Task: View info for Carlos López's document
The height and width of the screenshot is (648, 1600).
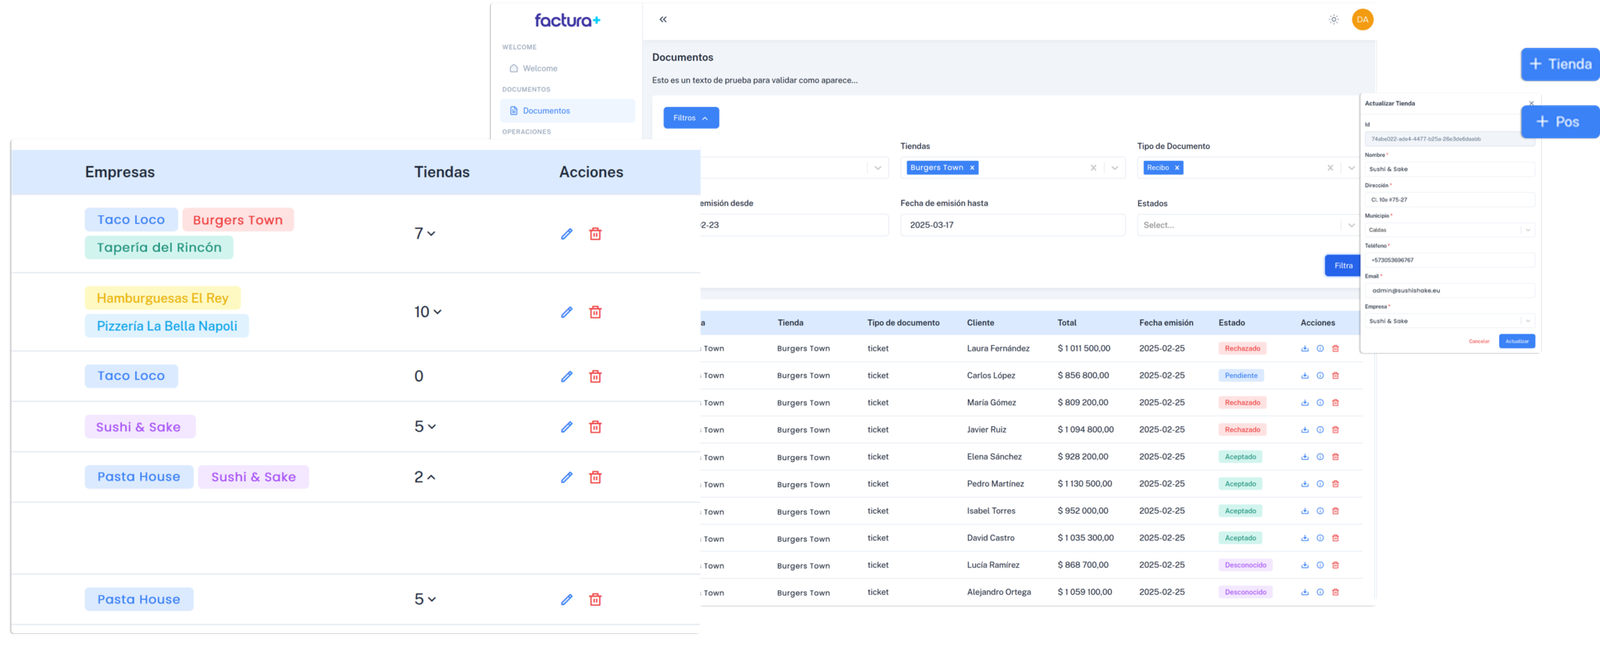Action: 1320,376
